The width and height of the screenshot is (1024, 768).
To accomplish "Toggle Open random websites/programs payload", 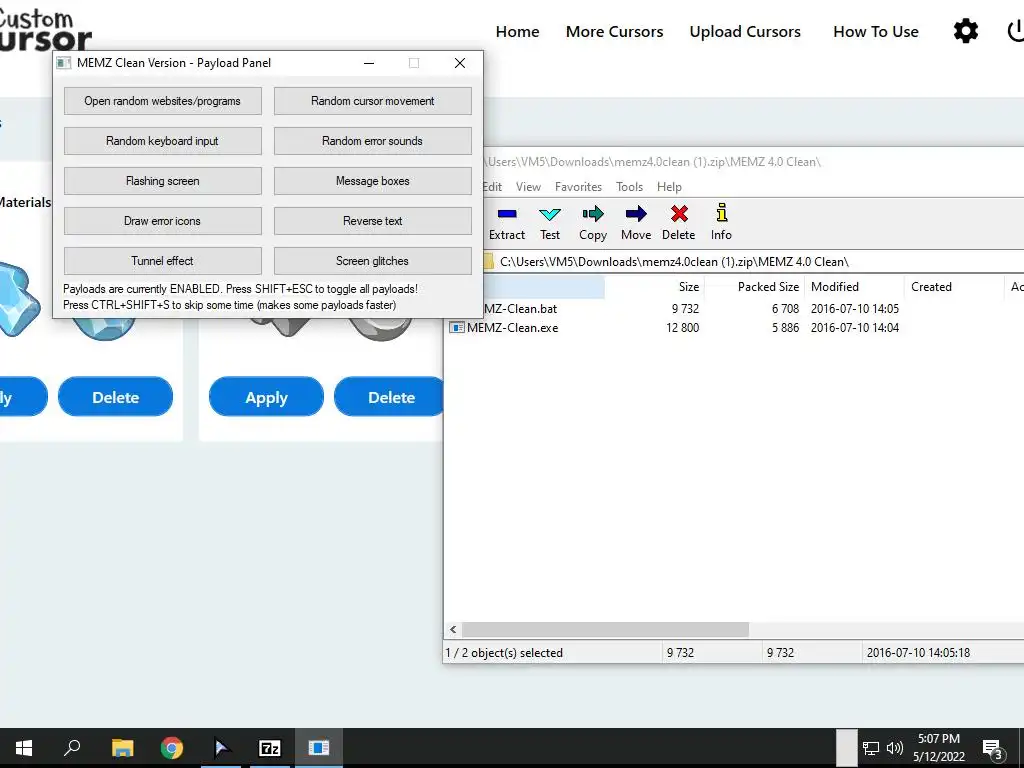I will (x=163, y=101).
